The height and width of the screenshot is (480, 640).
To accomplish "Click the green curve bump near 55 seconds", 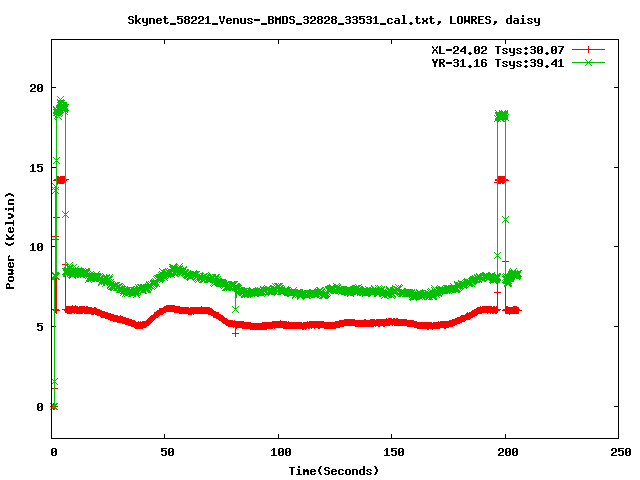I will 177,270.
